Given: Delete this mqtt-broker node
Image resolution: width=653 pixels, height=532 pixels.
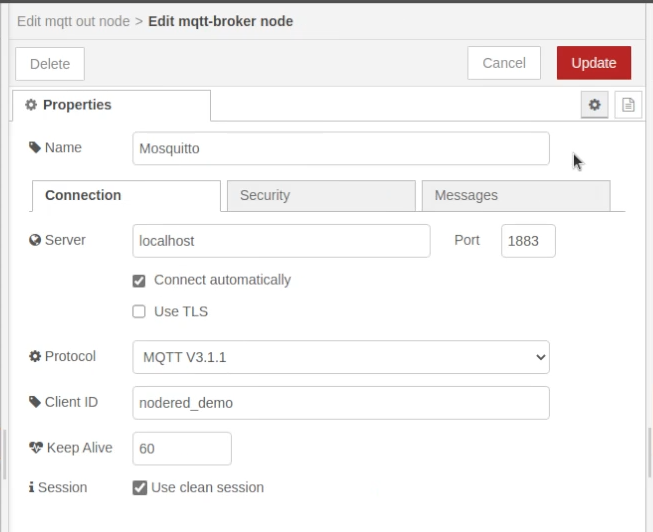Looking at the screenshot, I should pyautogui.click(x=50, y=64).
